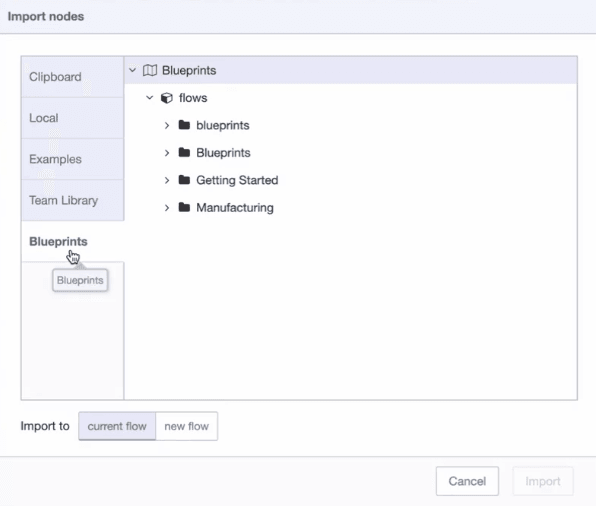The width and height of the screenshot is (596, 506).
Task: Expand the capitalized Blueprints folder
Action: pyautogui.click(x=167, y=153)
